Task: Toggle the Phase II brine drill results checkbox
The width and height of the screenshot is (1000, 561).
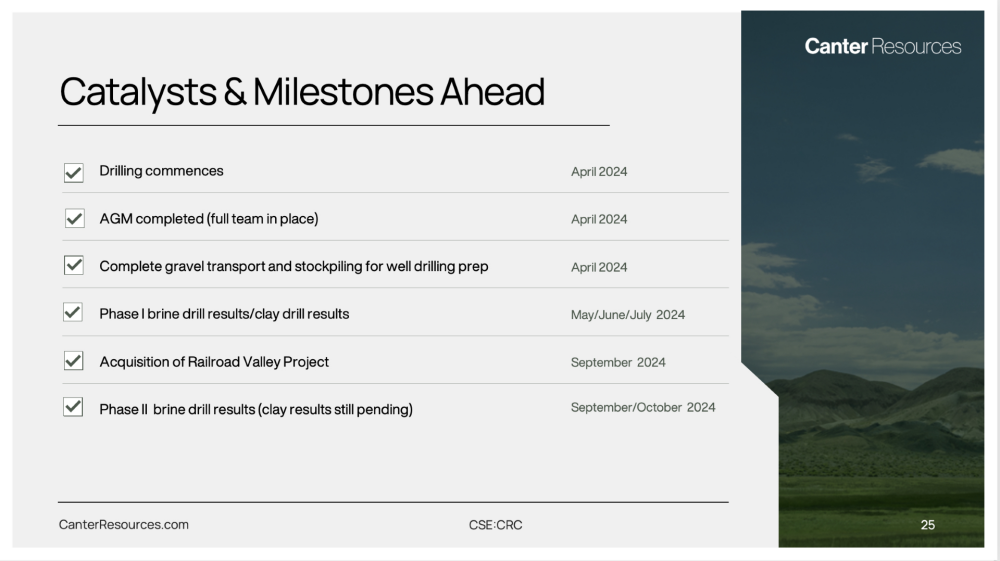Action: (x=73, y=407)
